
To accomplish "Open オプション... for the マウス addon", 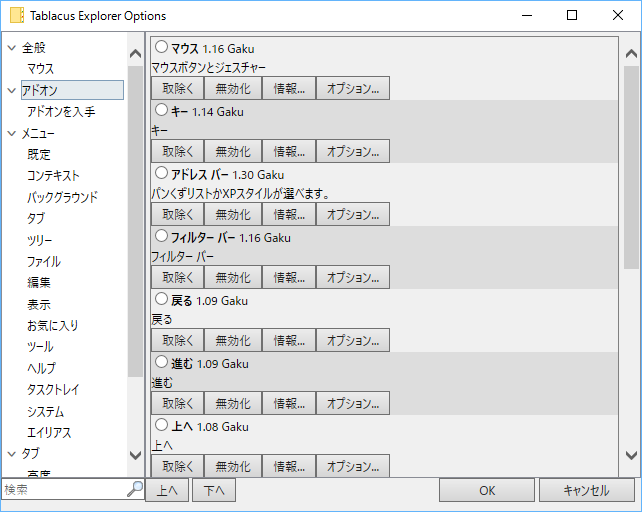I will point(353,88).
